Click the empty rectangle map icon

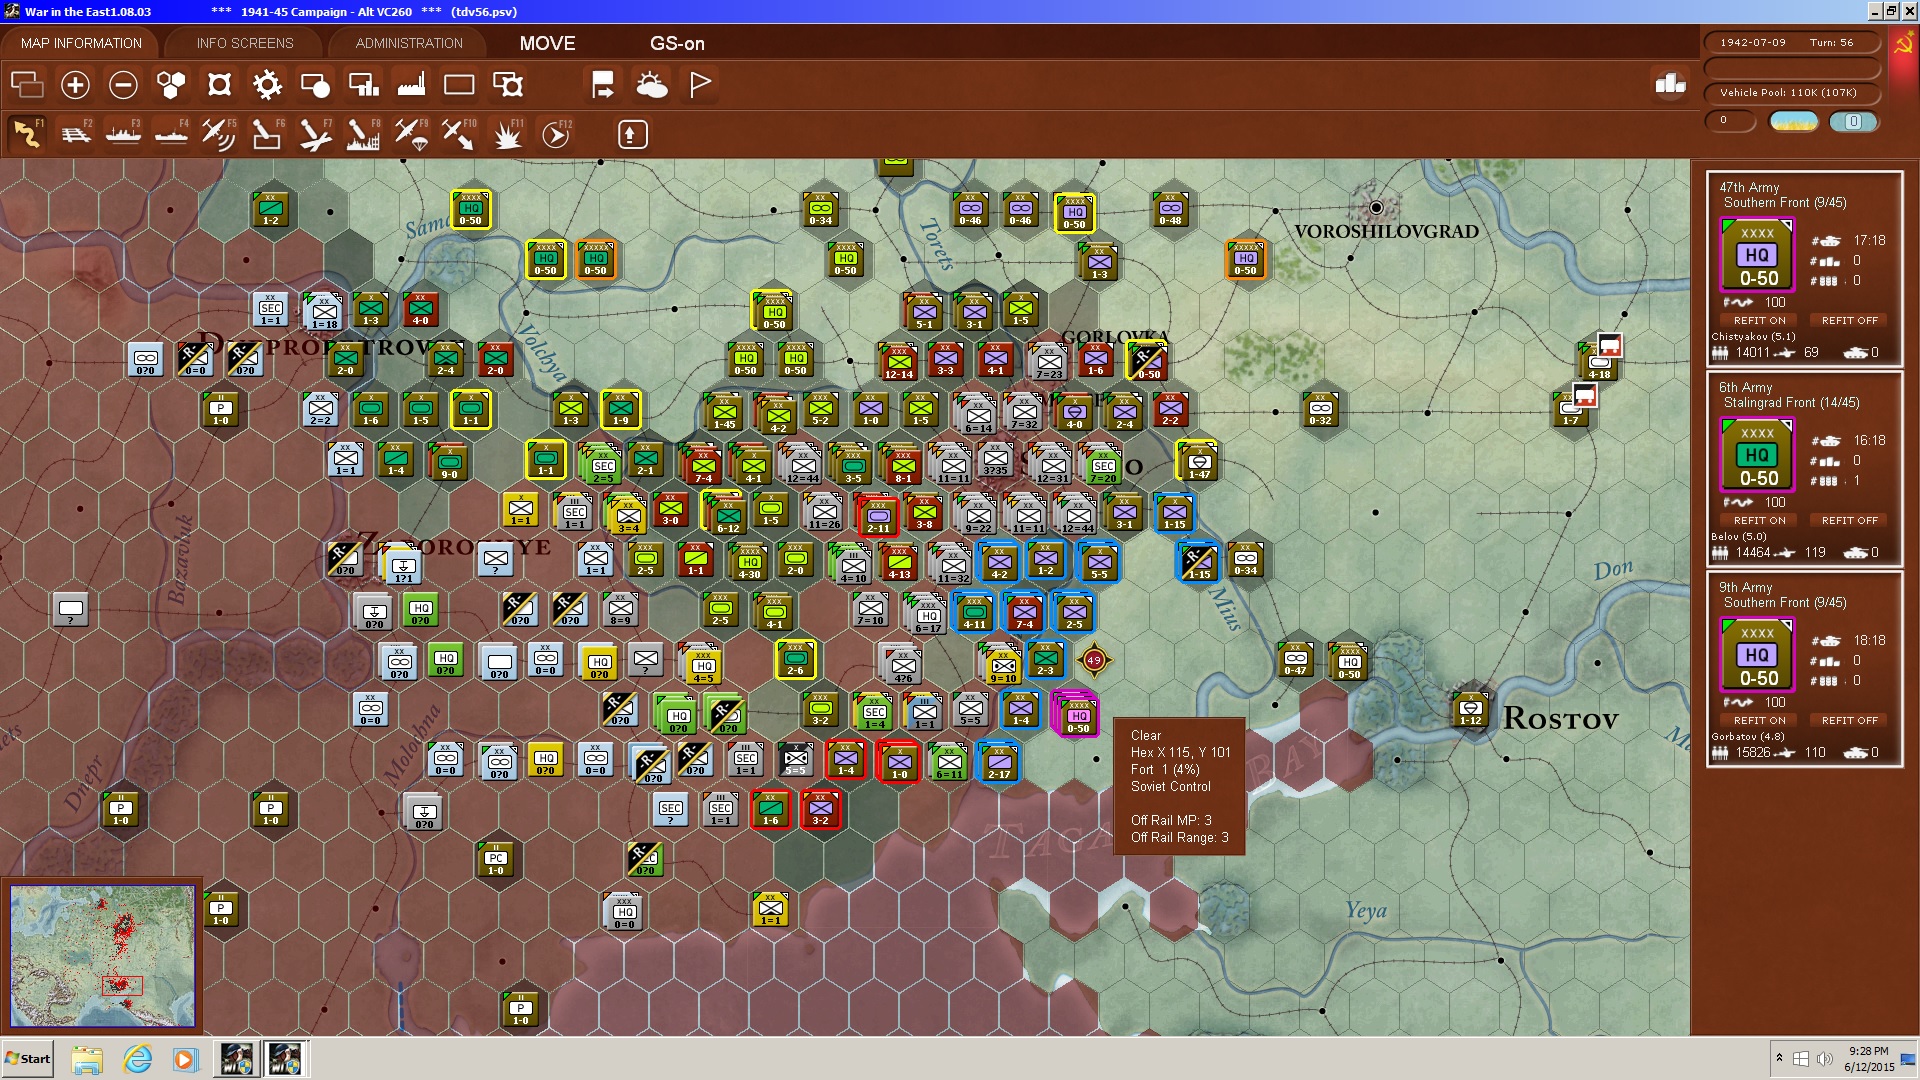[459, 85]
